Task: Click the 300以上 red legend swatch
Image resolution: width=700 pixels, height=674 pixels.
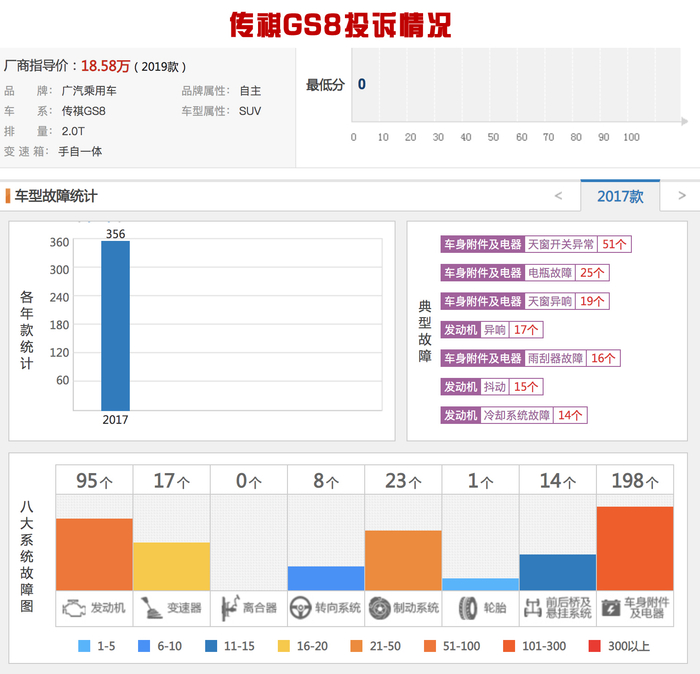Action: click(x=594, y=646)
